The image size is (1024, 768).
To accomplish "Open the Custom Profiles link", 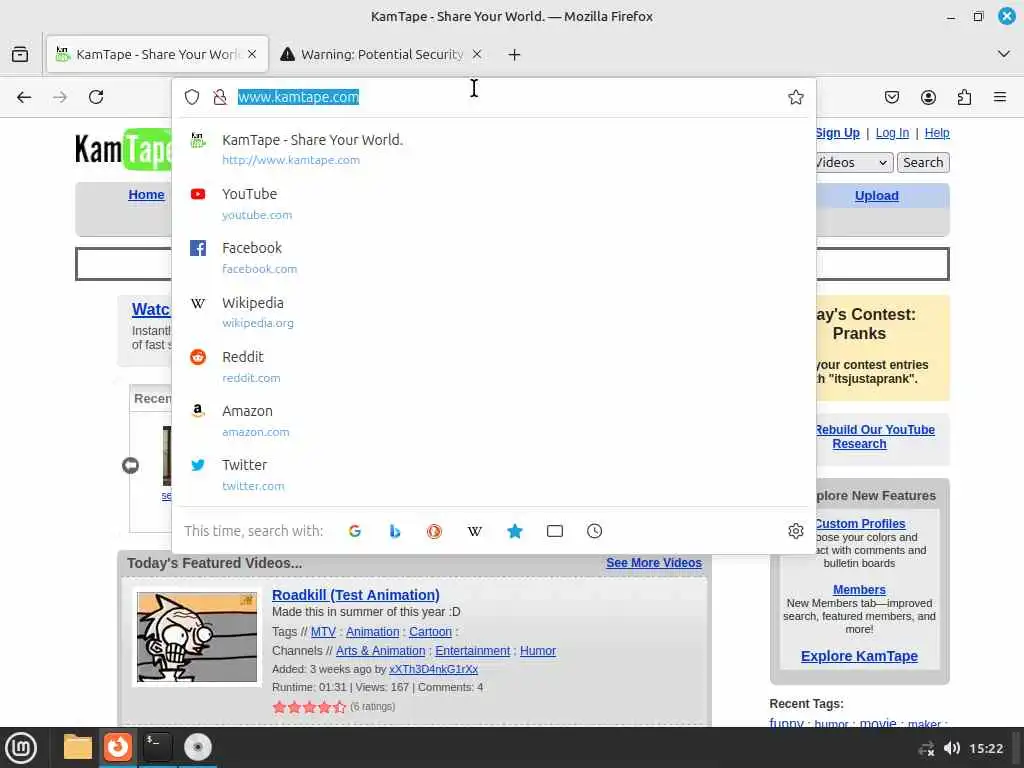I will coord(860,524).
